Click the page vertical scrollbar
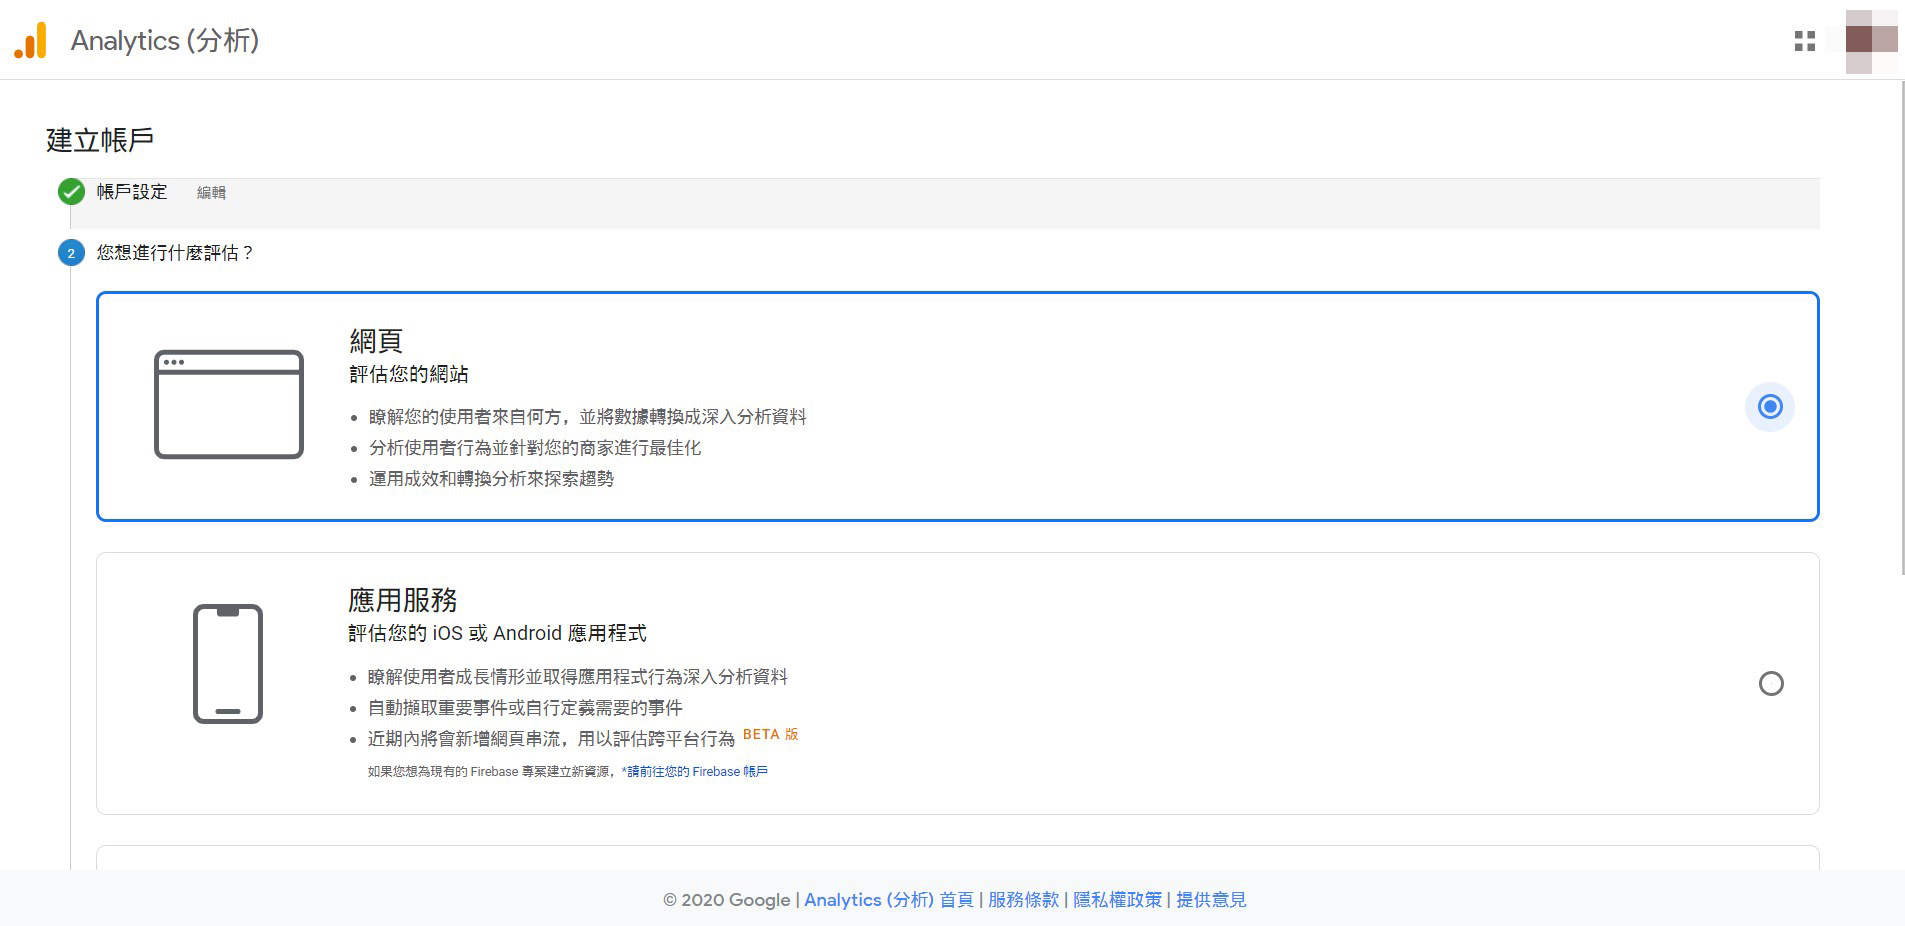The height and width of the screenshot is (926, 1905). coord(1900,328)
